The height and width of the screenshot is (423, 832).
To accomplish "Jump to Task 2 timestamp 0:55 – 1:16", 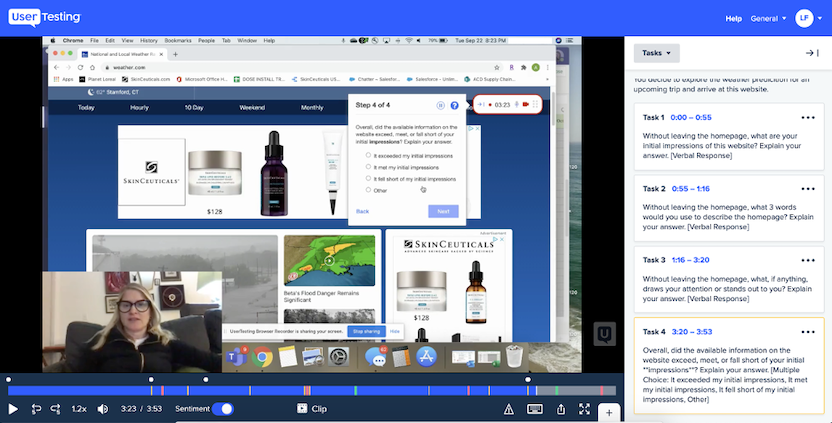I will pos(690,189).
